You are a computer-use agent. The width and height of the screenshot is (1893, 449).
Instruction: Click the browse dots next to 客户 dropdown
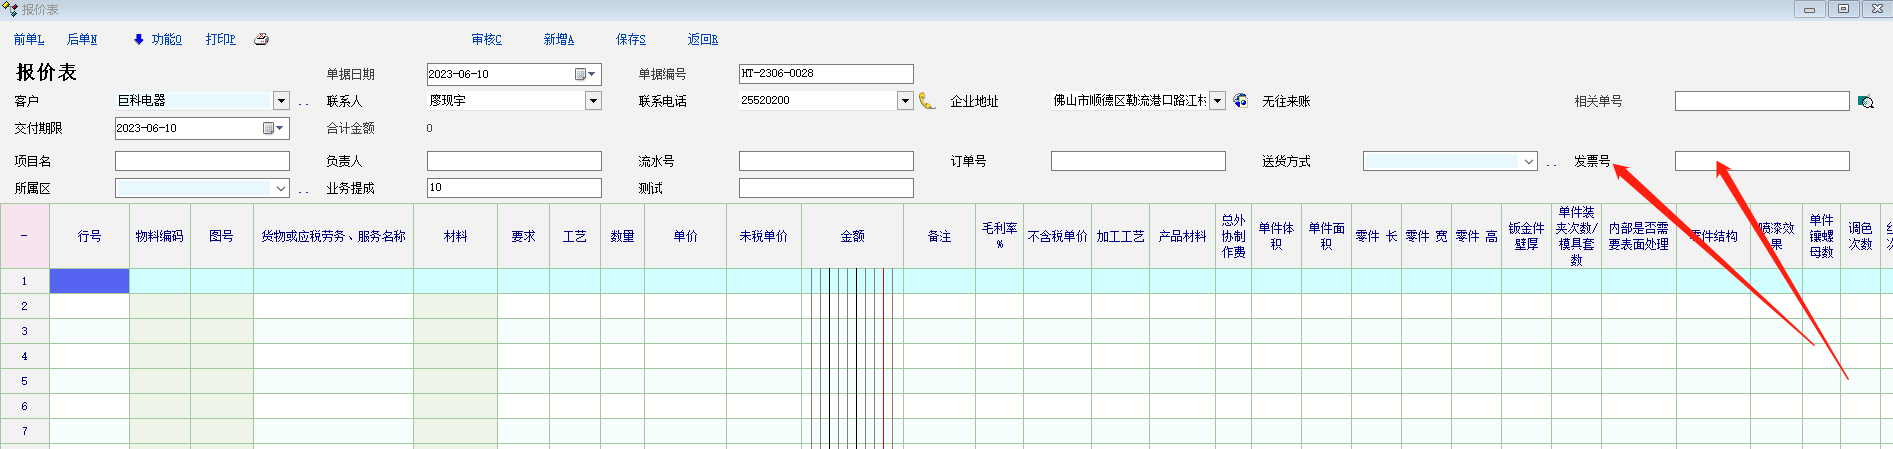pyautogui.click(x=303, y=102)
